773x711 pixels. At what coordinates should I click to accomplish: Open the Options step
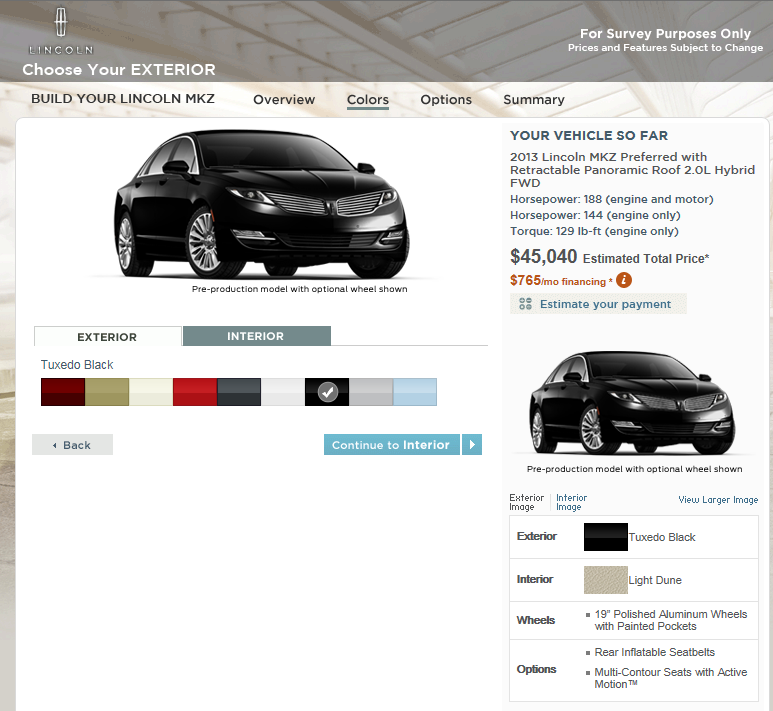[446, 100]
